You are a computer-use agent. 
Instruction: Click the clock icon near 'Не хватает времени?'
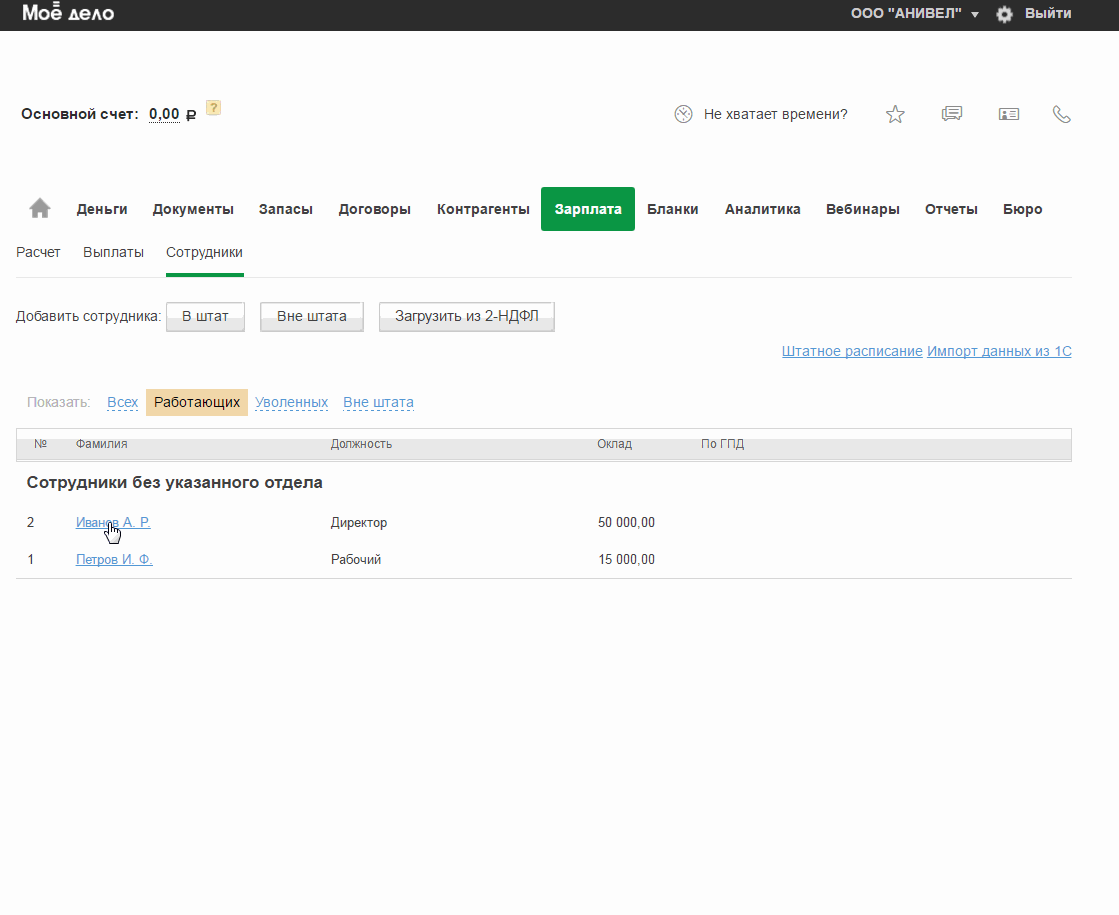(x=683, y=114)
